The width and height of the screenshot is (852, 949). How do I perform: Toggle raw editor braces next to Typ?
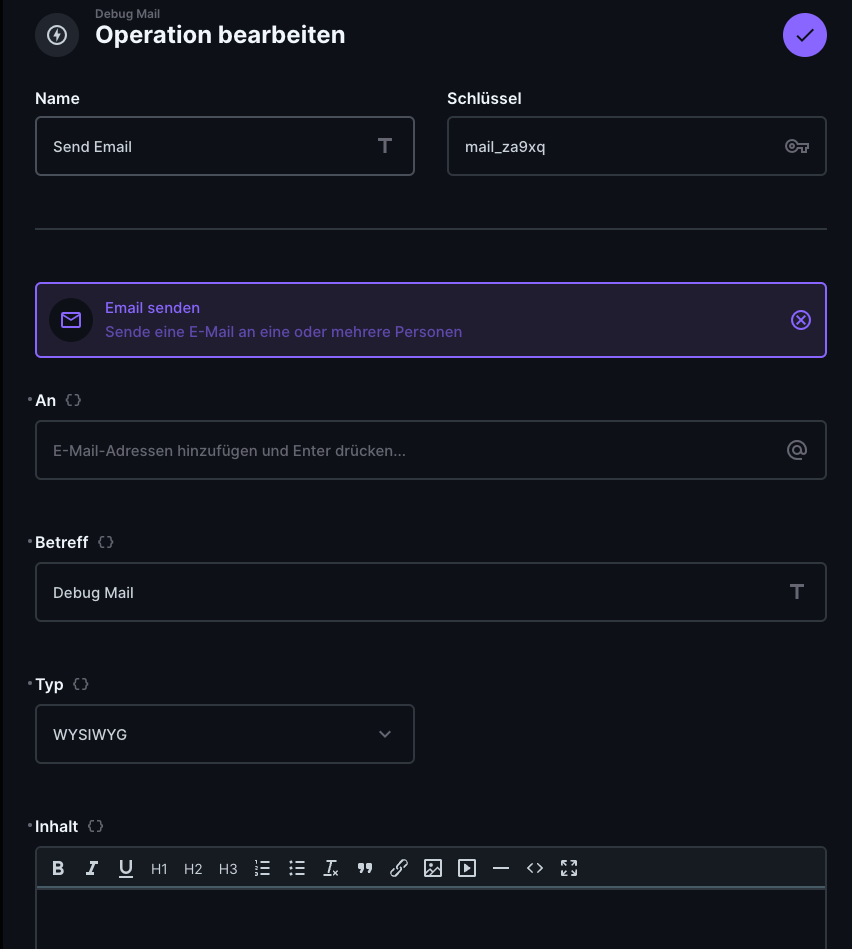coord(80,684)
